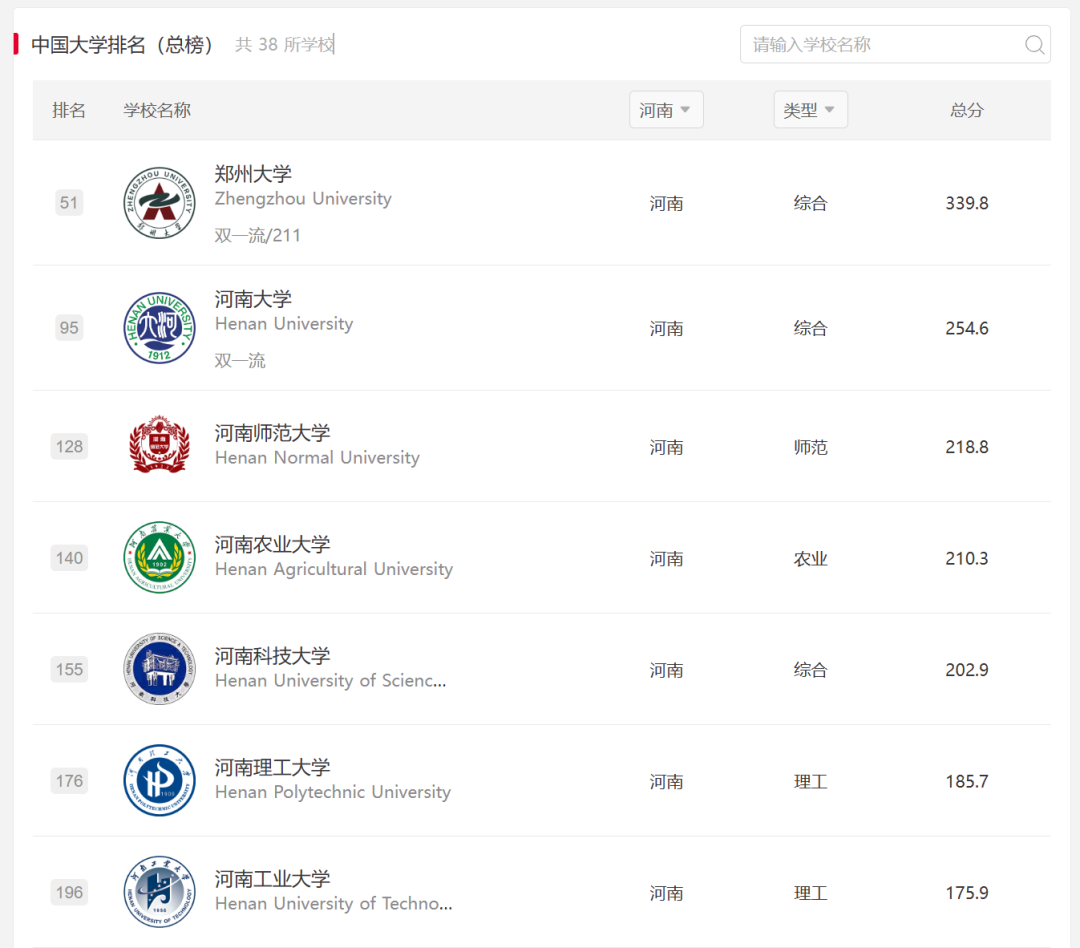Open 河南大学 school name link
The image size is (1080, 948).
253,299
